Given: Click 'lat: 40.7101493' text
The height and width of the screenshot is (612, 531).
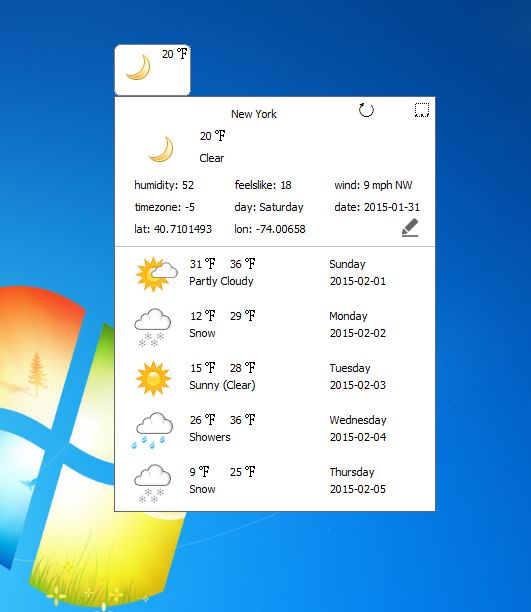Looking at the screenshot, I should point(173,229).
